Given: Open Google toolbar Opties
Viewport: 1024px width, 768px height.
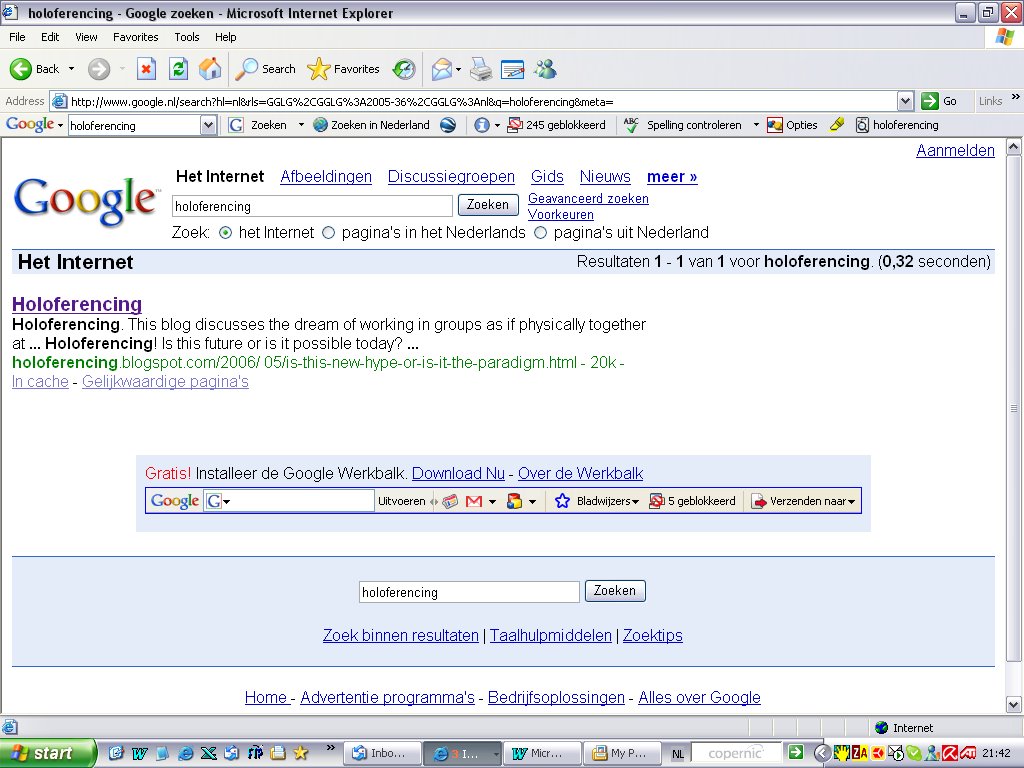Looking at the screenshot, I should [x=792, y=125].
